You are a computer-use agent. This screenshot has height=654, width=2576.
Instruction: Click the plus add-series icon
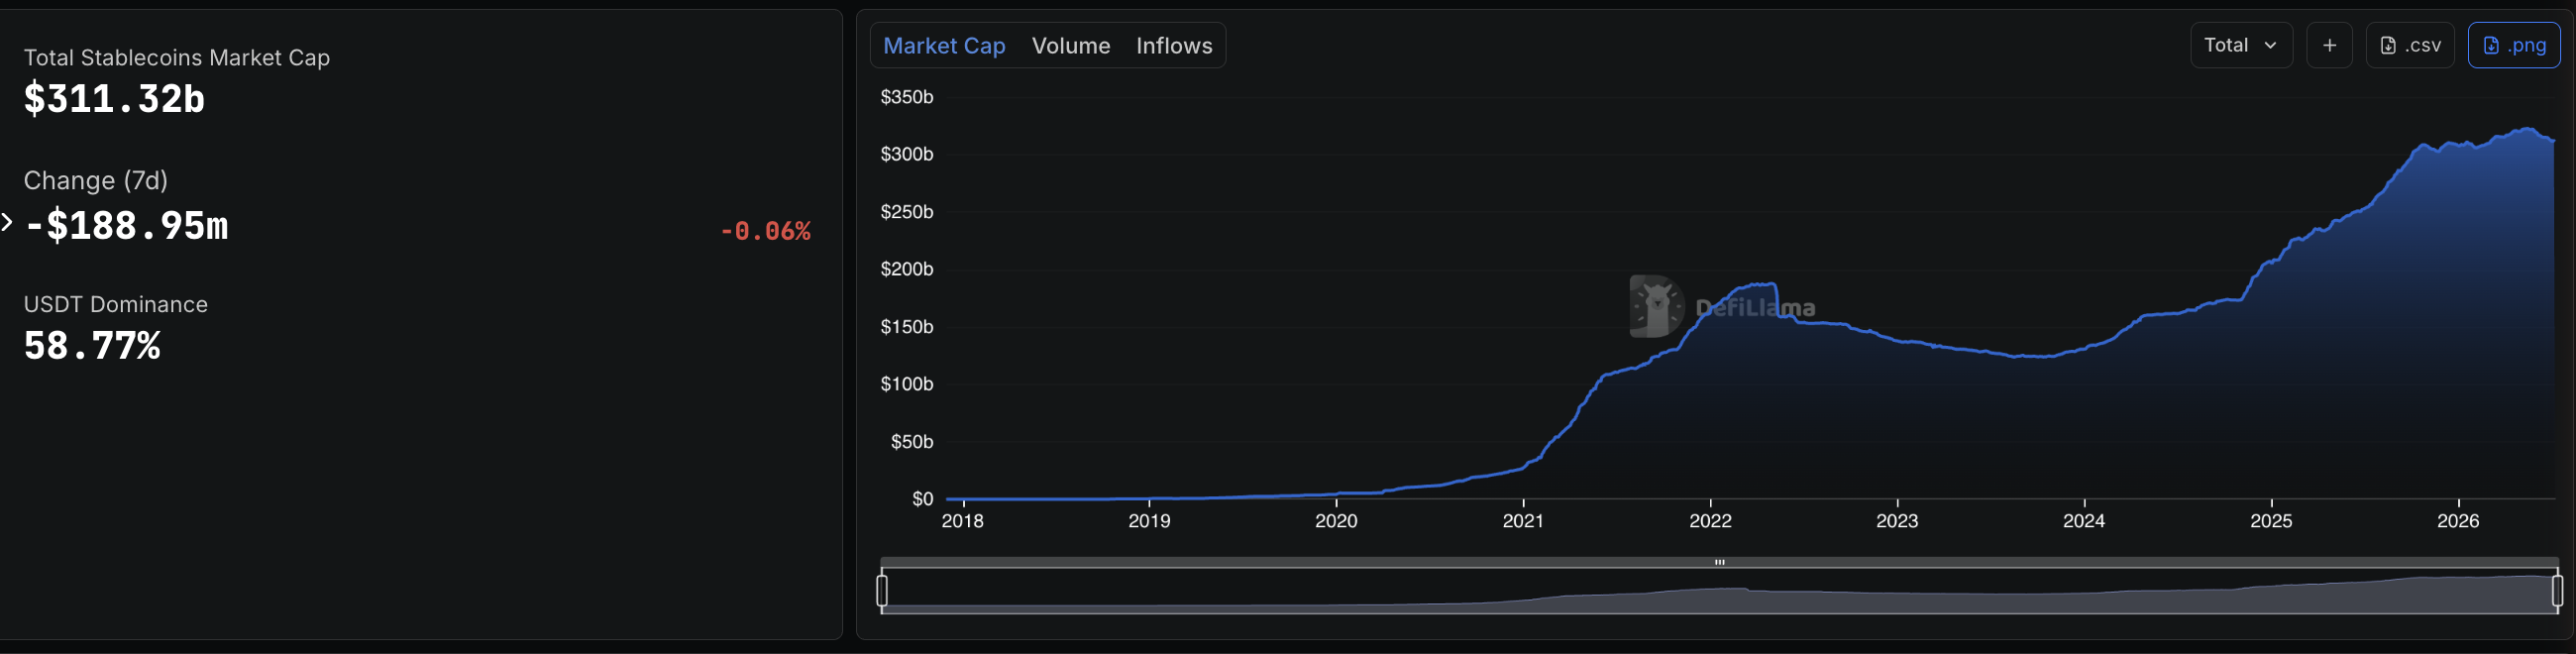[x=2329, y=45]
